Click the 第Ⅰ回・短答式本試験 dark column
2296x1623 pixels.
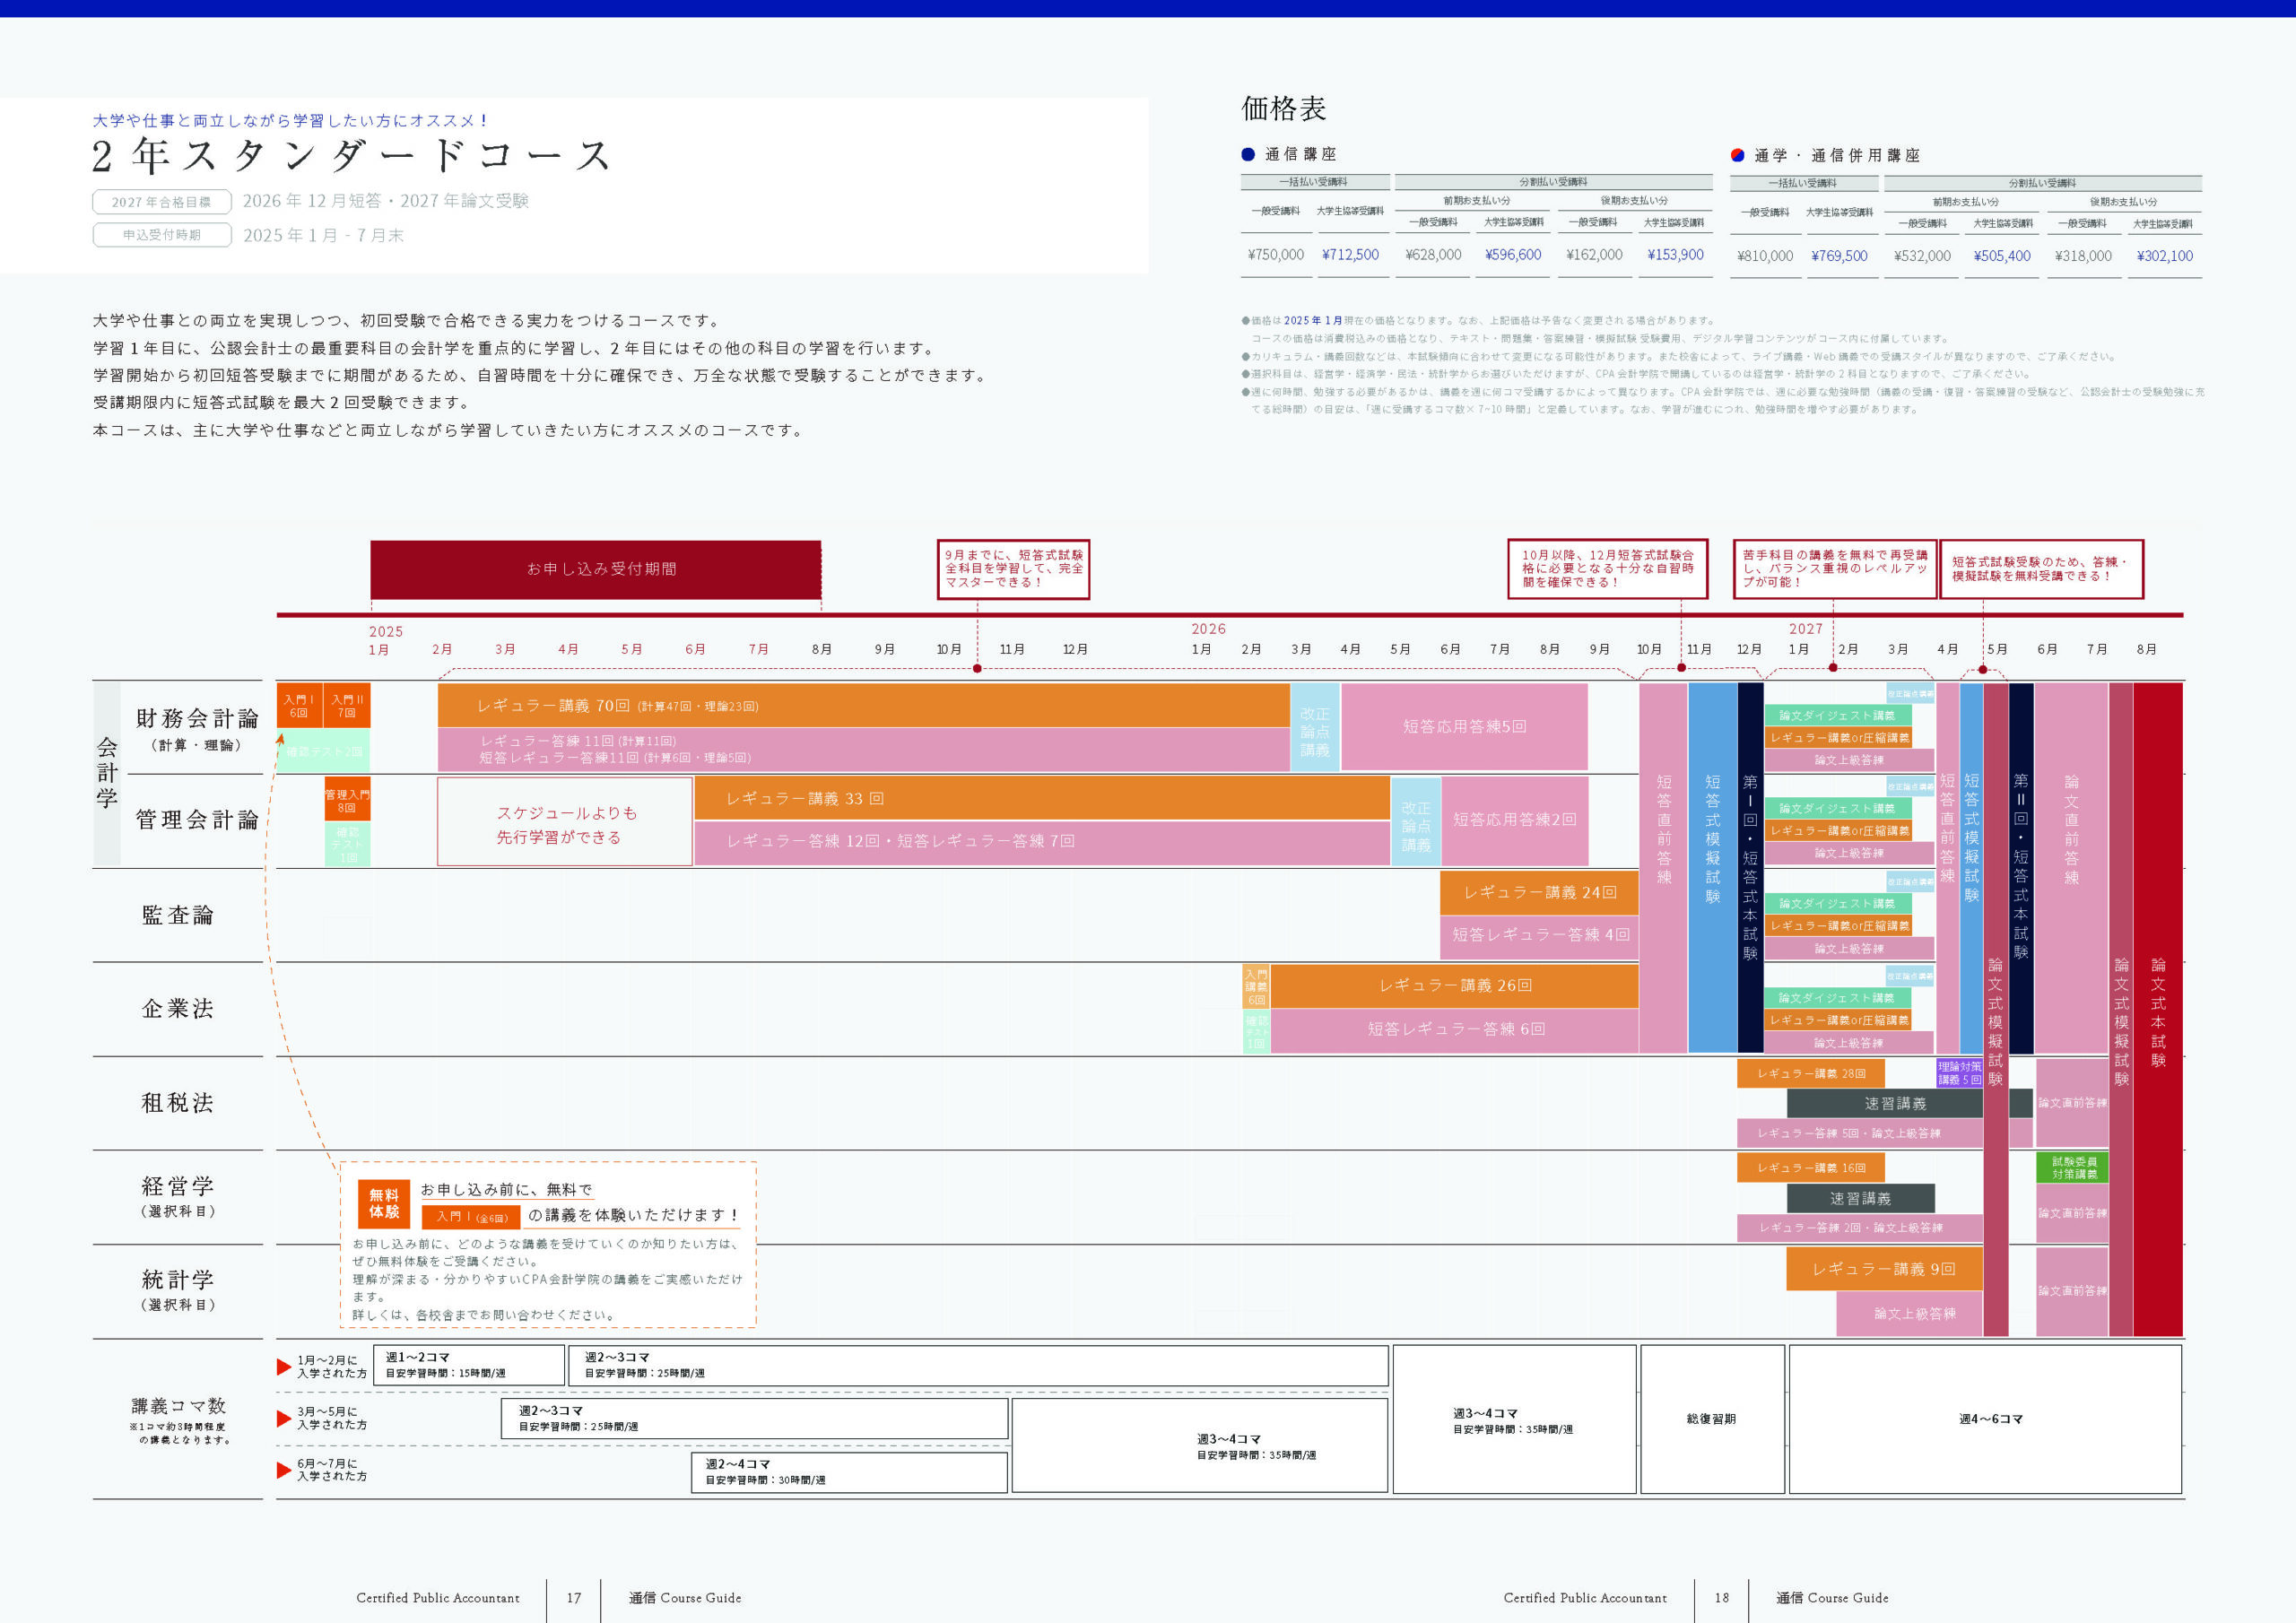tap(1750, 867)
